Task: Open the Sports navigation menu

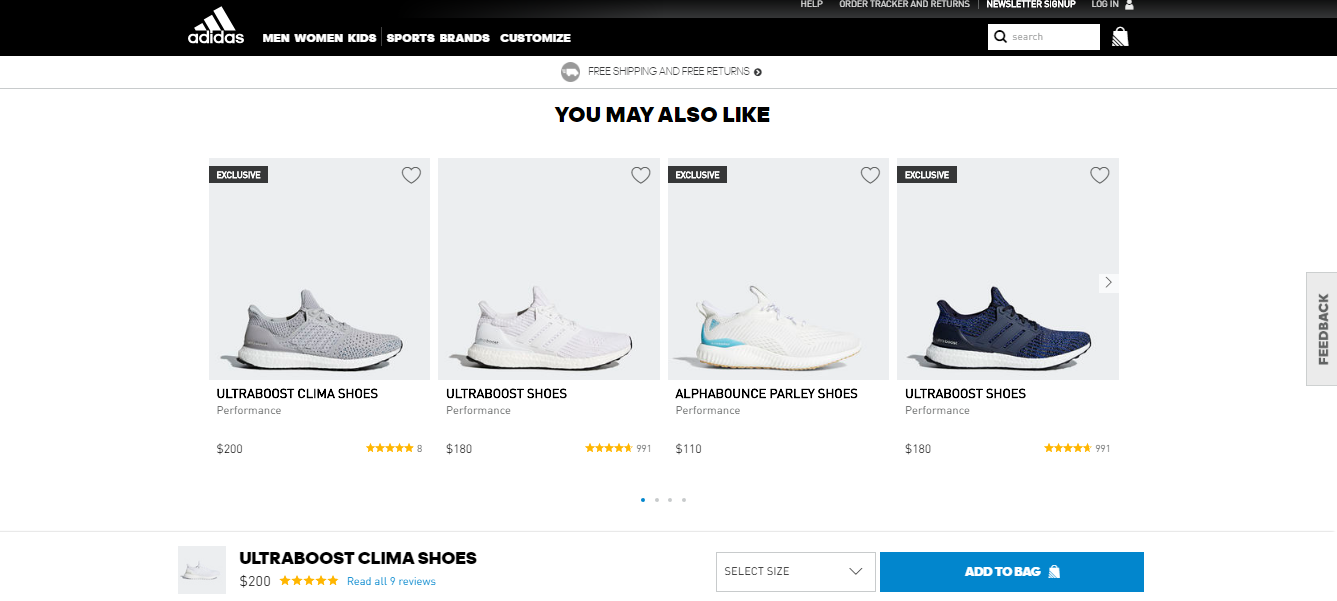Action: 411,38
